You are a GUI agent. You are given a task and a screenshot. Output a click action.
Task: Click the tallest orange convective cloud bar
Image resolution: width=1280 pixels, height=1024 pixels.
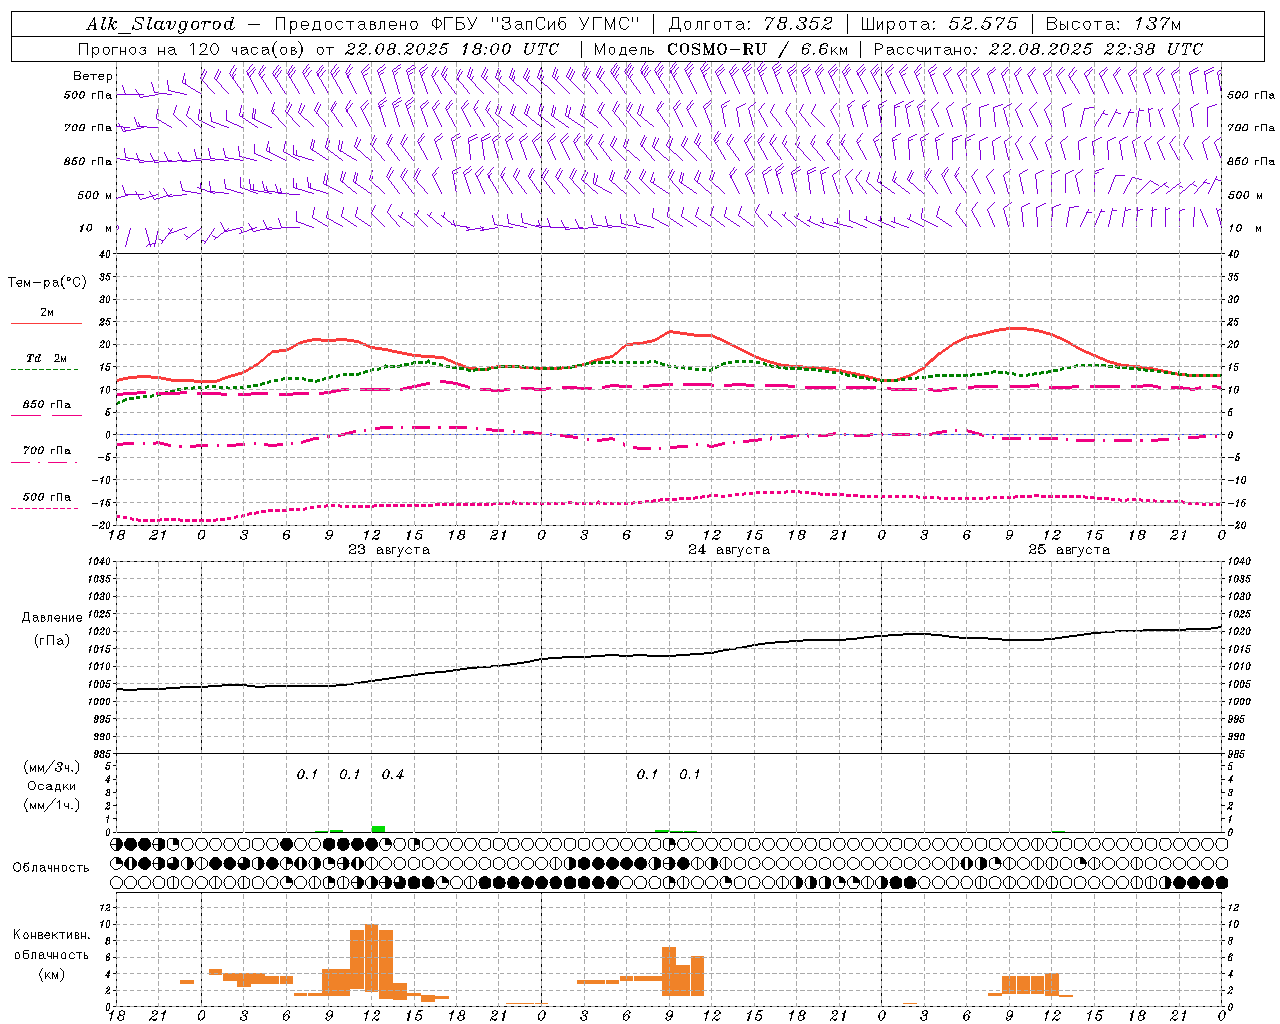pos(372,958)
